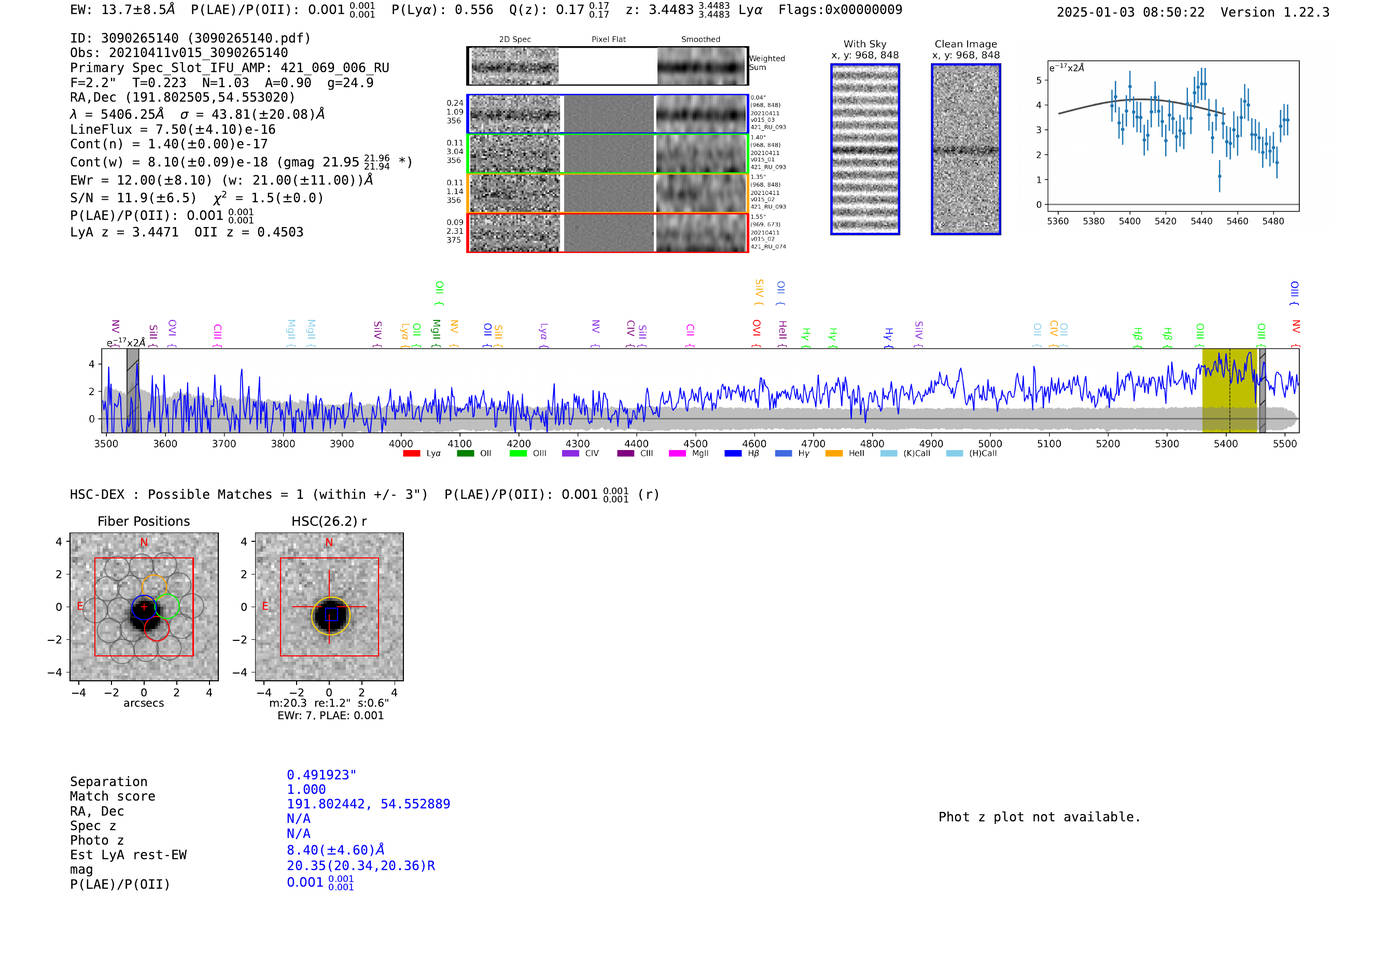Viewport: 1400px width, 953px height.
Task: Click the matched RA, Dec coordinates value
Action: [368, 804]
